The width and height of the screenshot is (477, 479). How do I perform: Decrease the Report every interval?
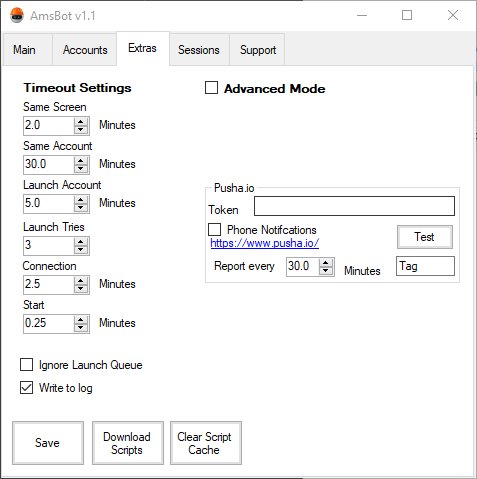pos(326,271)
